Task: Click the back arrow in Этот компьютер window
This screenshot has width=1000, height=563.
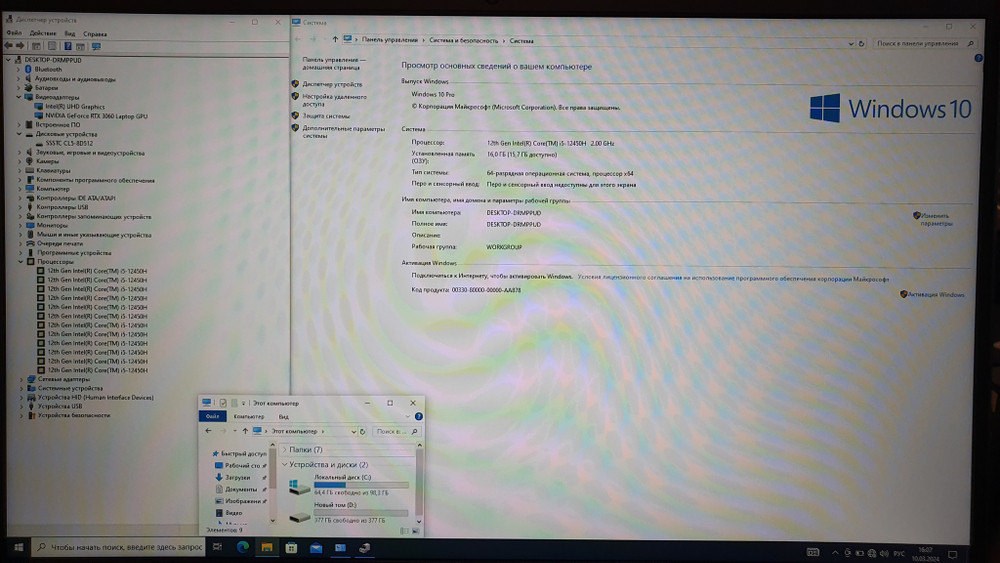Action: pos(209,431)
